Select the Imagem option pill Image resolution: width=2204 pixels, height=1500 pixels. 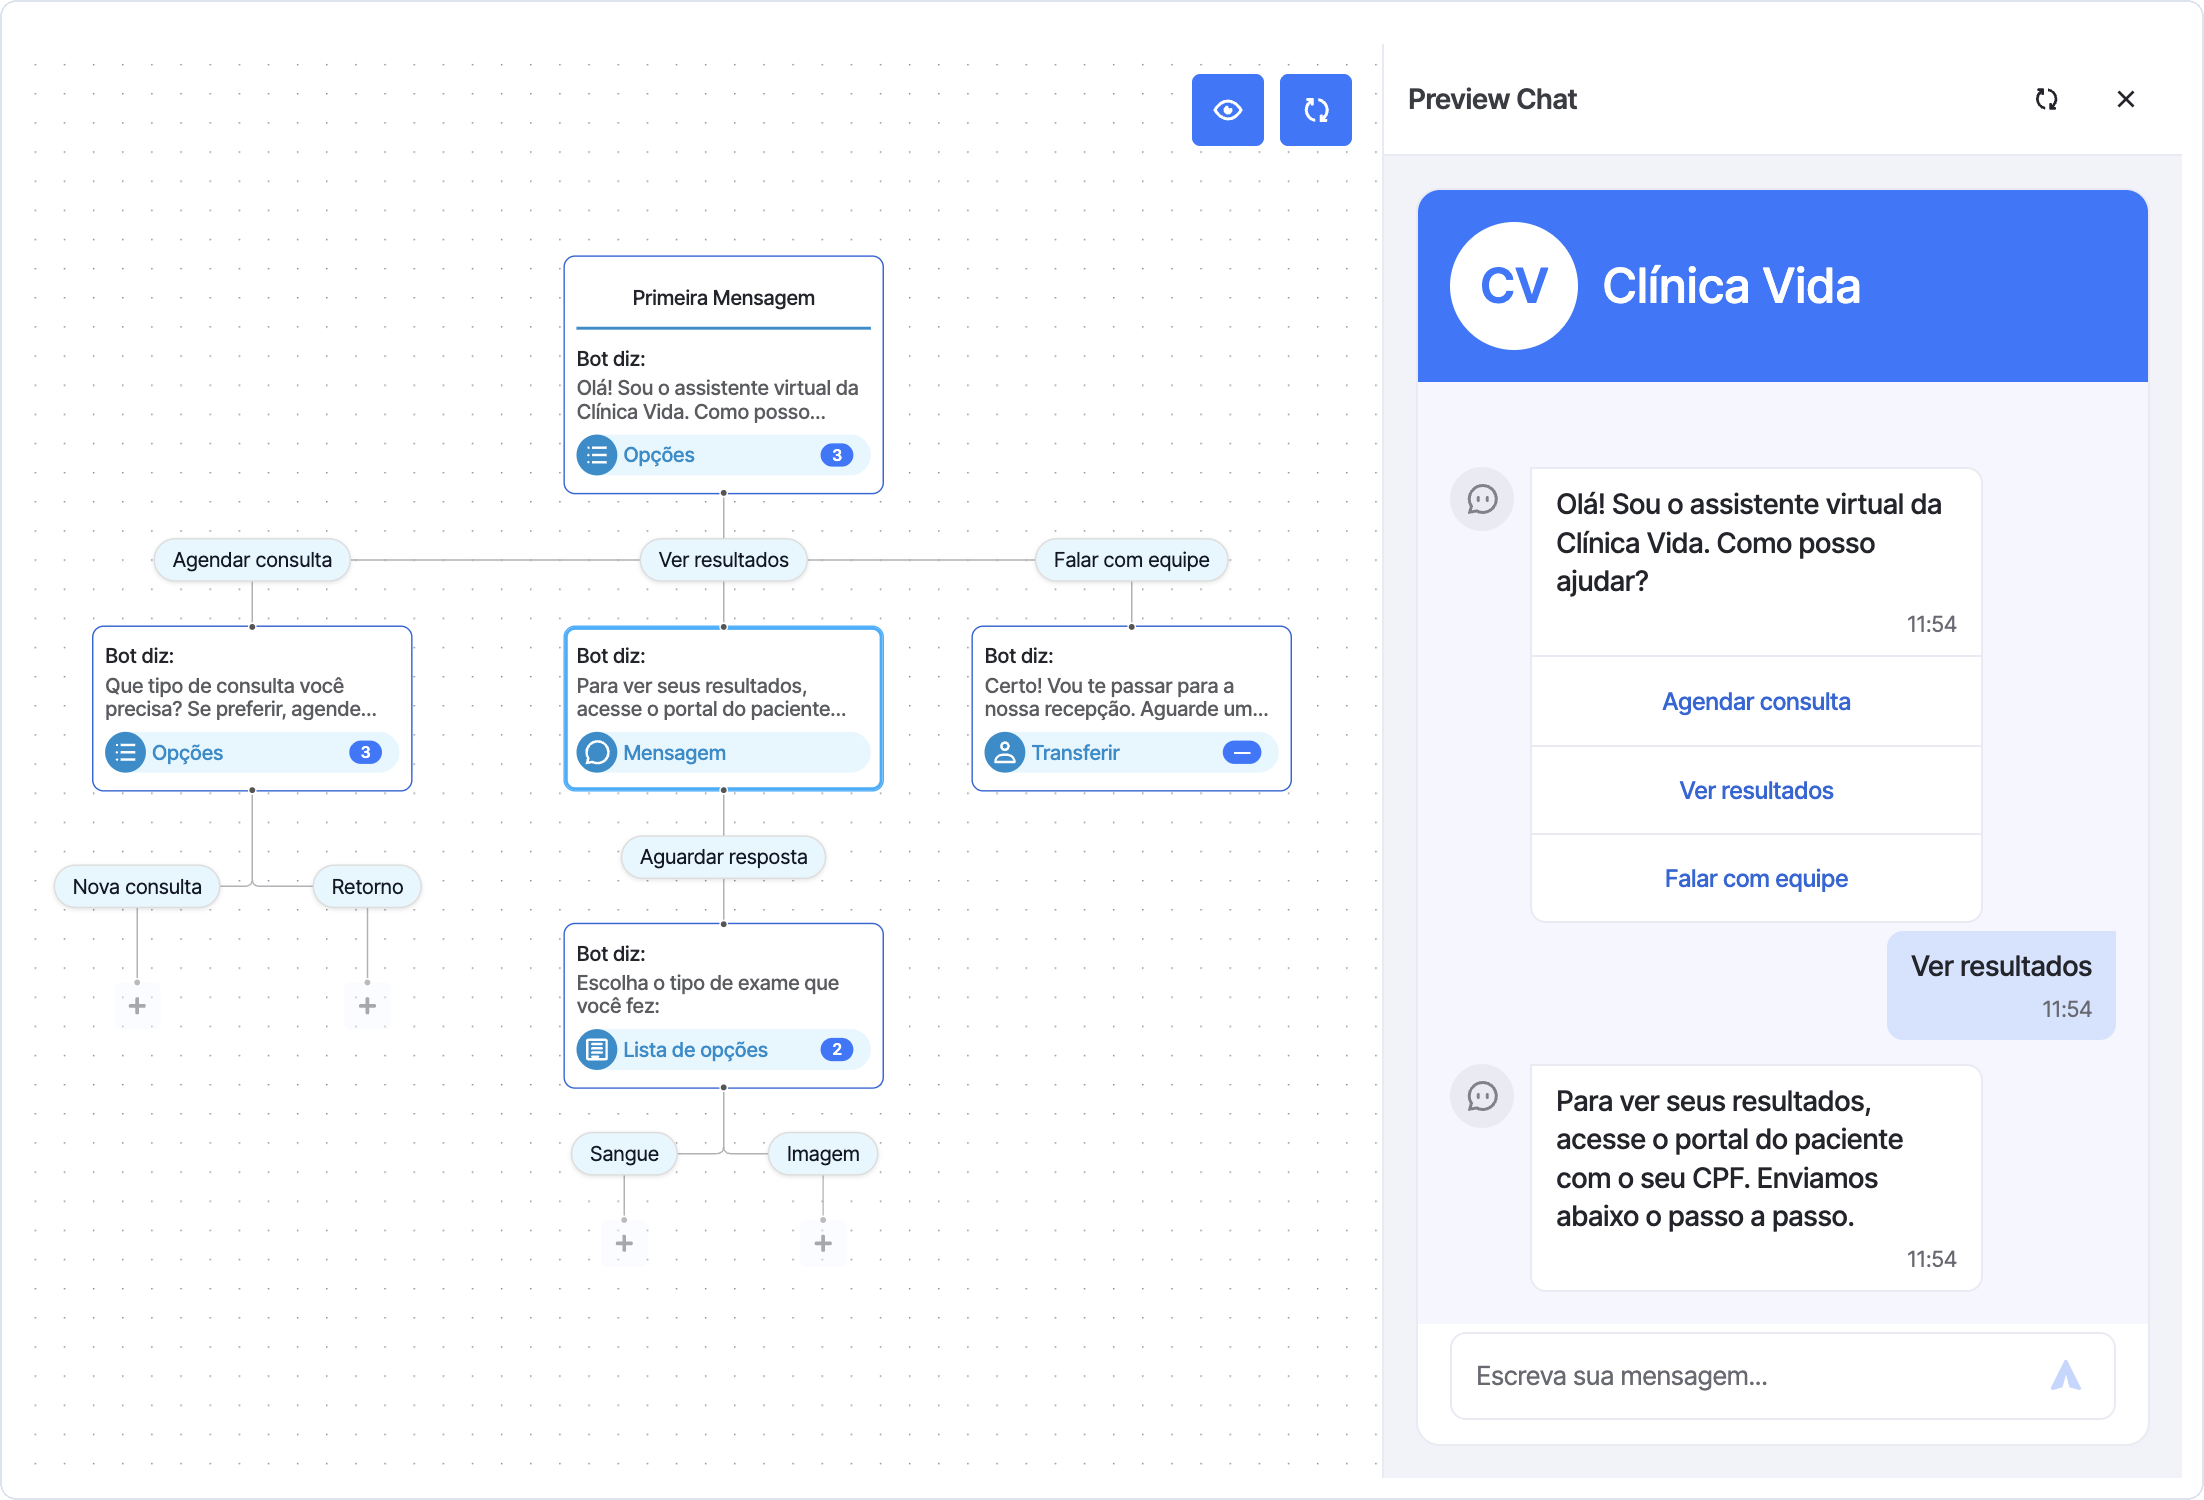823,1154
